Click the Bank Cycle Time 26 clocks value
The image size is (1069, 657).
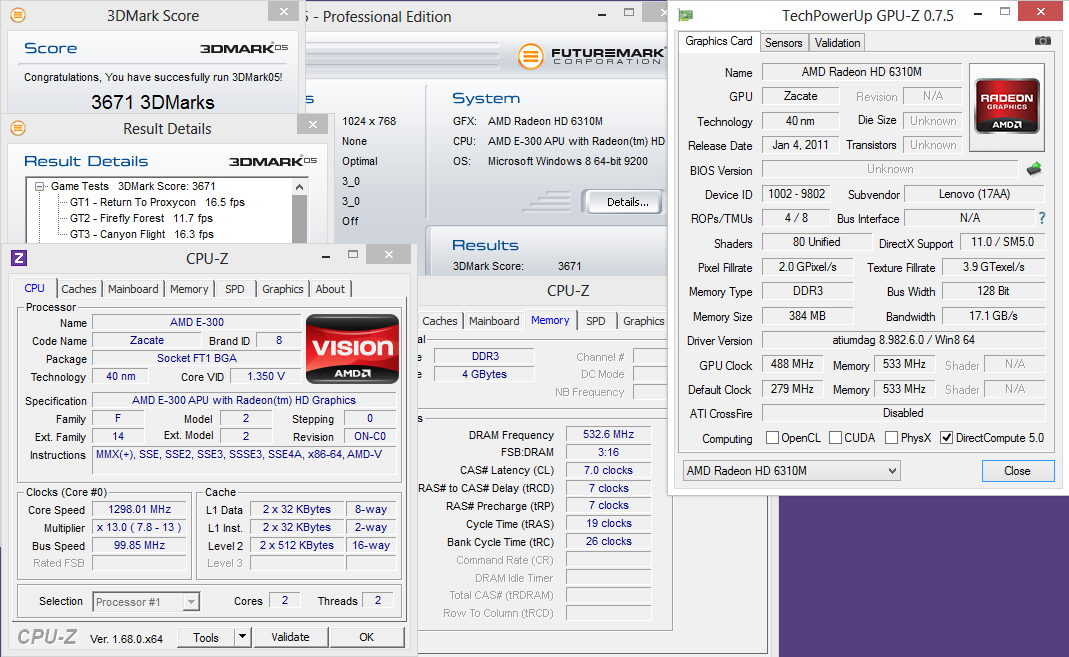608,541
